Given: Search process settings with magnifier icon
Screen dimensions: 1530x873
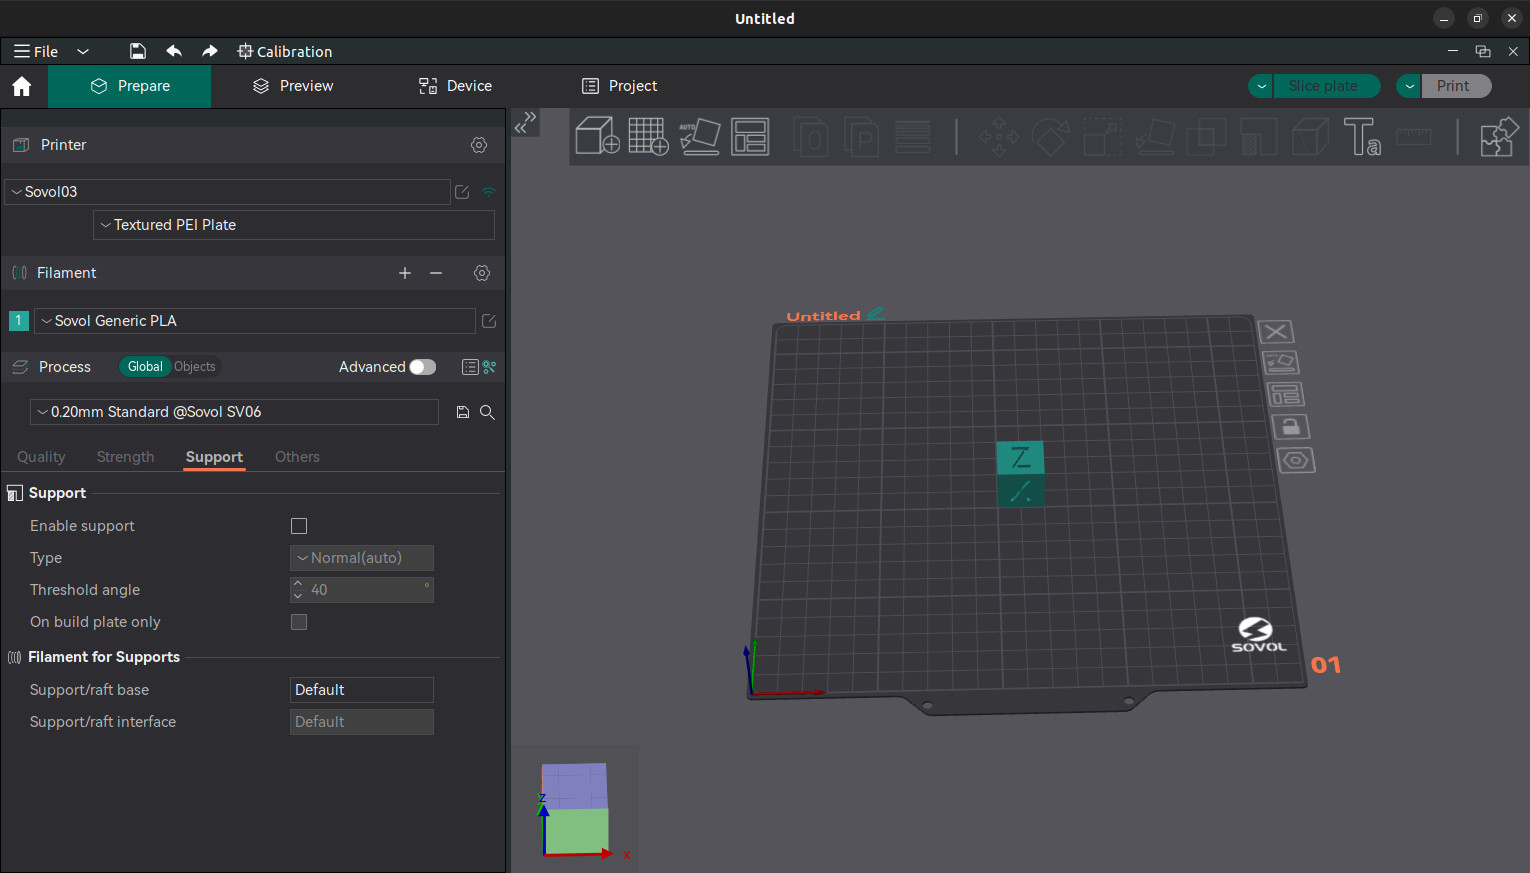Looking at the screenshot, I should 487,412.
